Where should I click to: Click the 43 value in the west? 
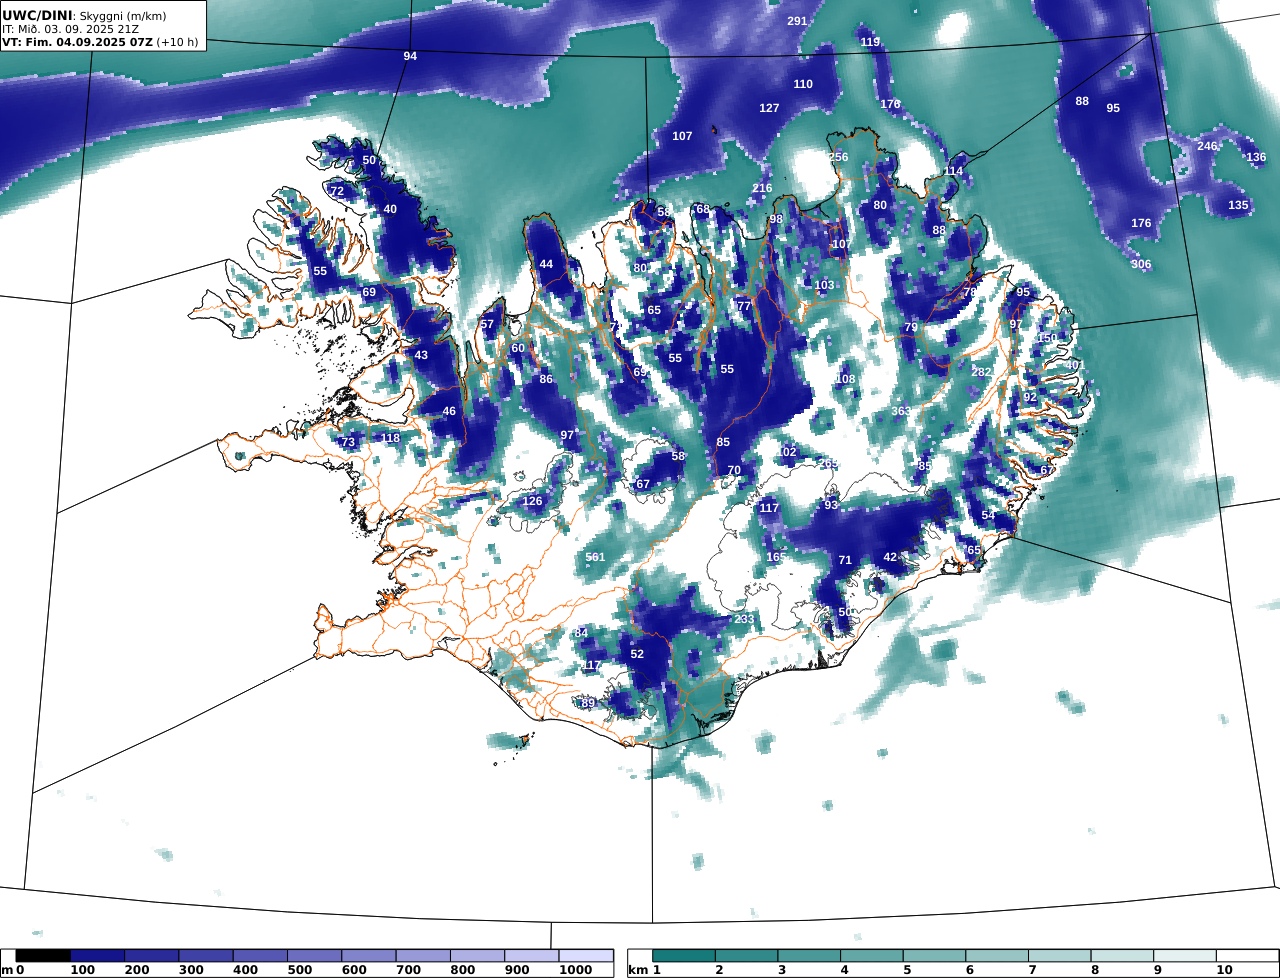pos(421,355)
